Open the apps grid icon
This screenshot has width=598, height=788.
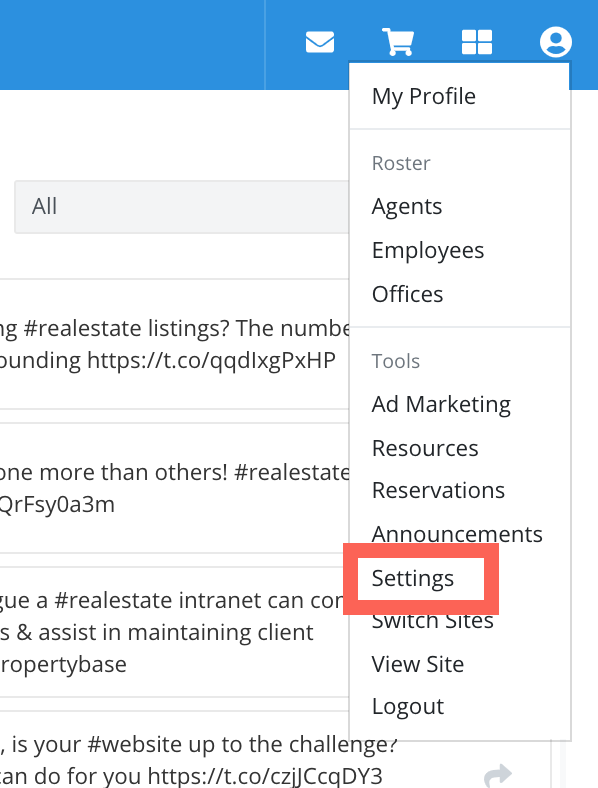(x=477, y=42)
